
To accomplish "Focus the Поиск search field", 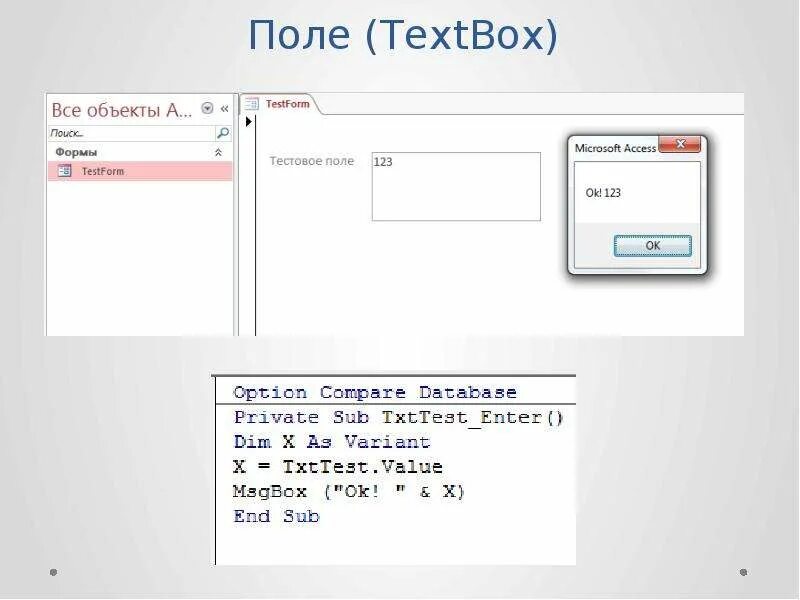I will coord(132,133).
